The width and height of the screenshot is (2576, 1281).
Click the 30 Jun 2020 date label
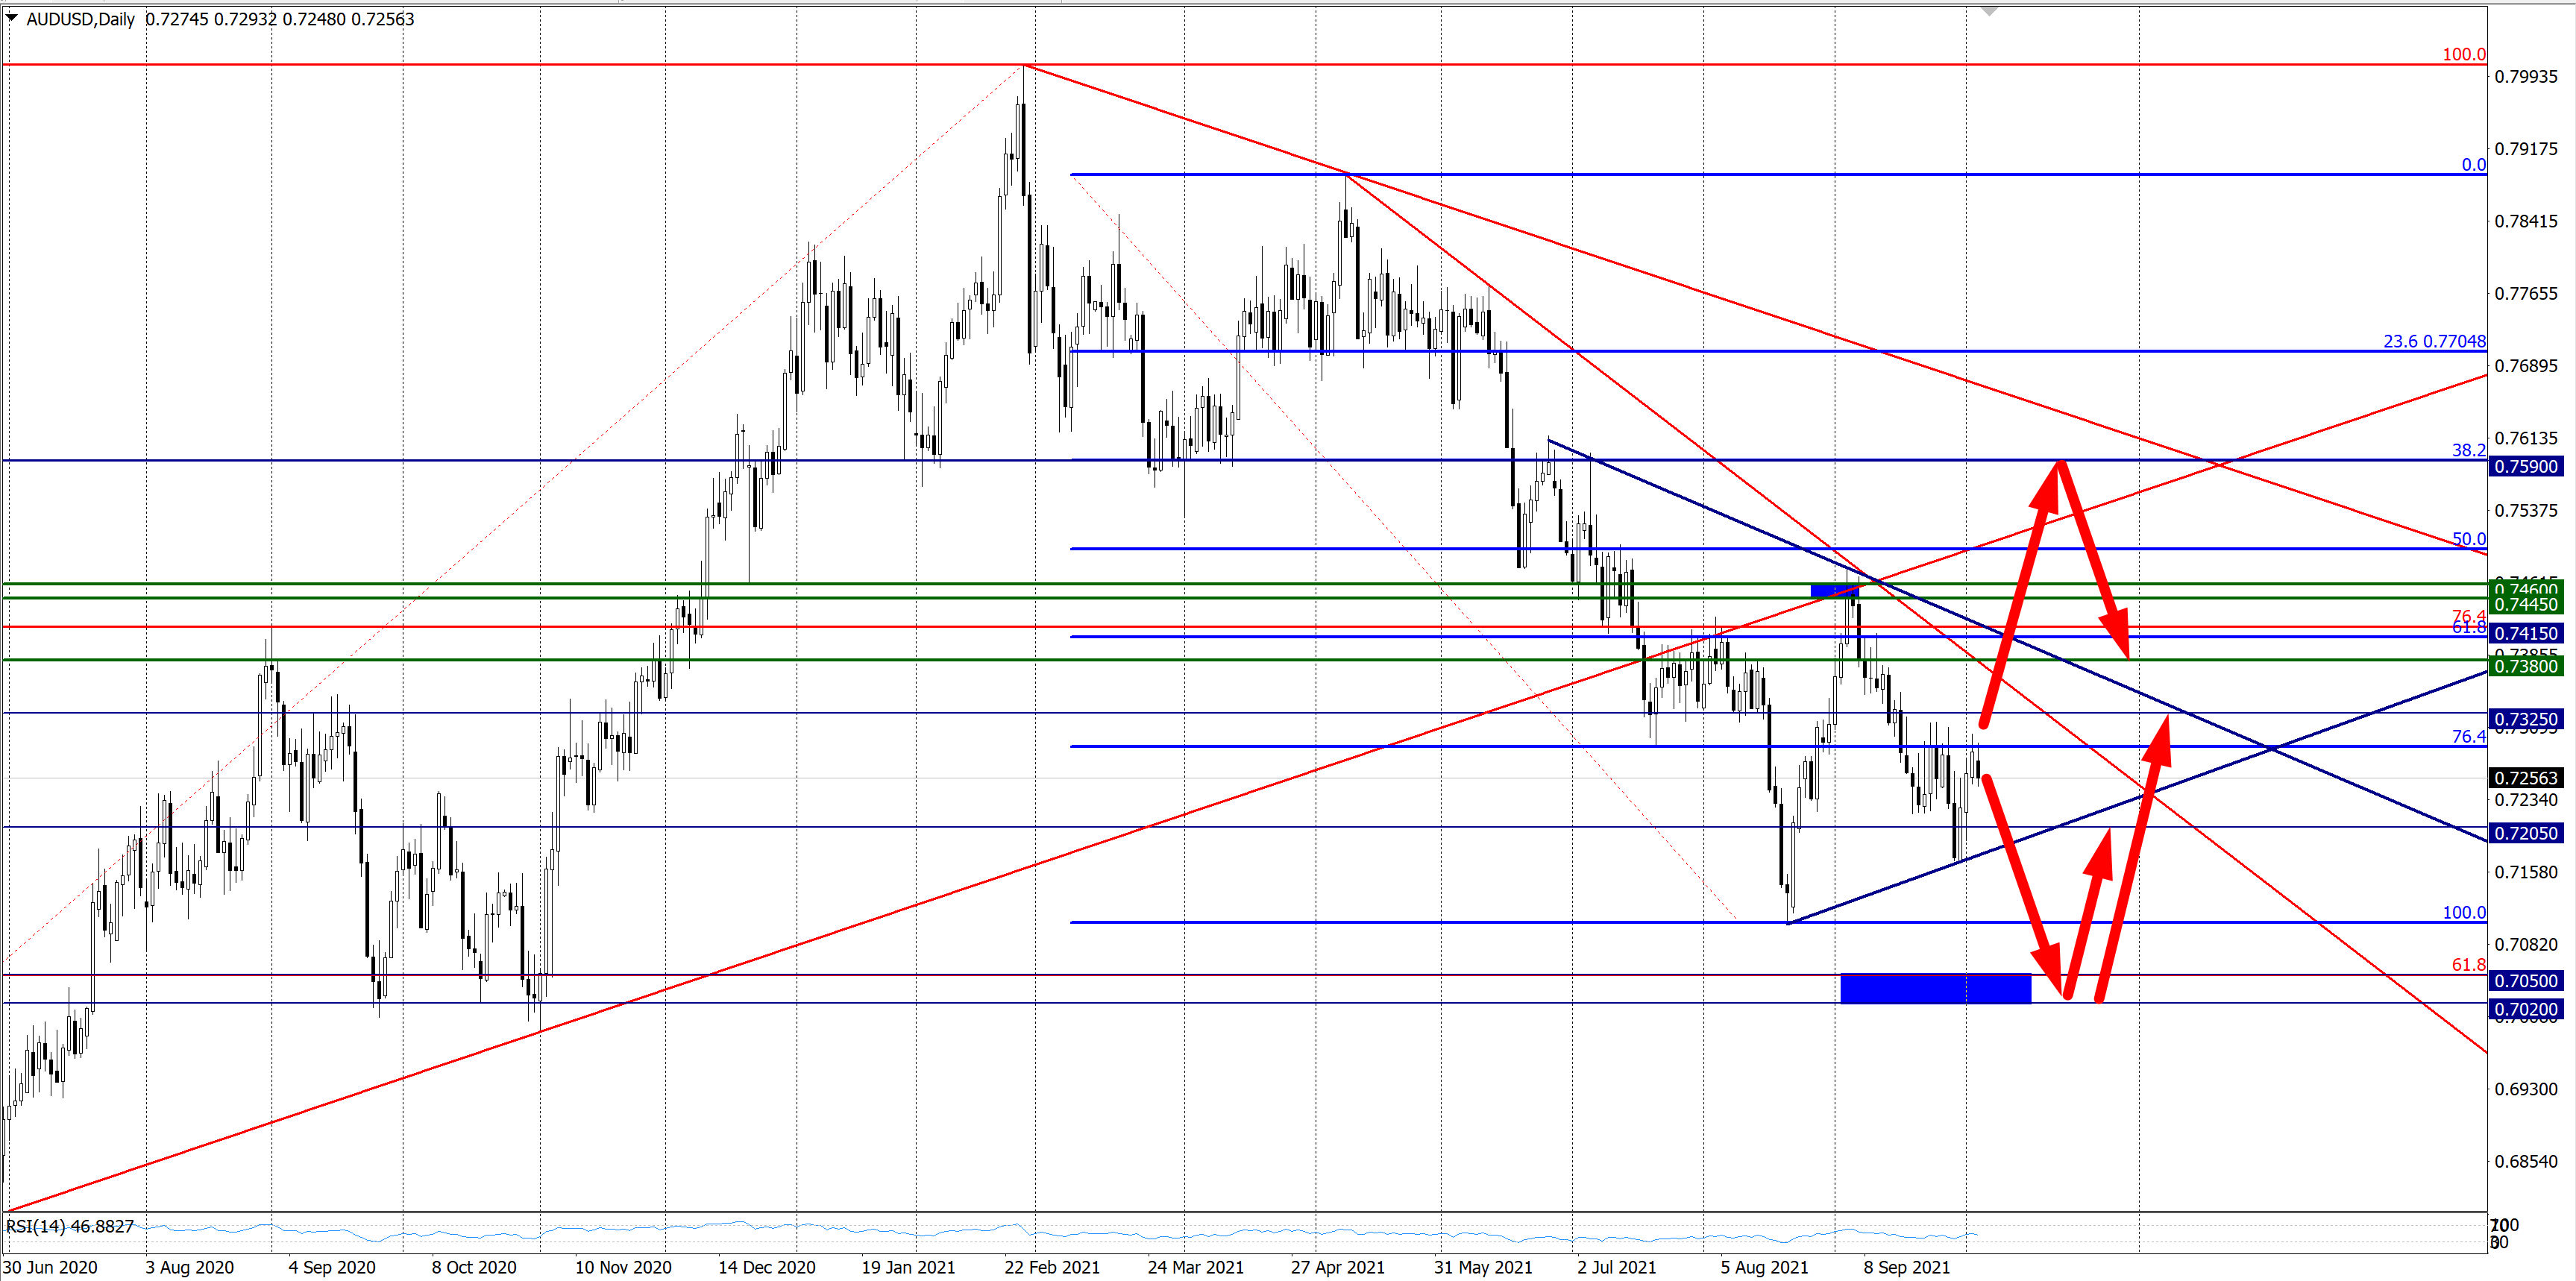[x=50, y=1267]
